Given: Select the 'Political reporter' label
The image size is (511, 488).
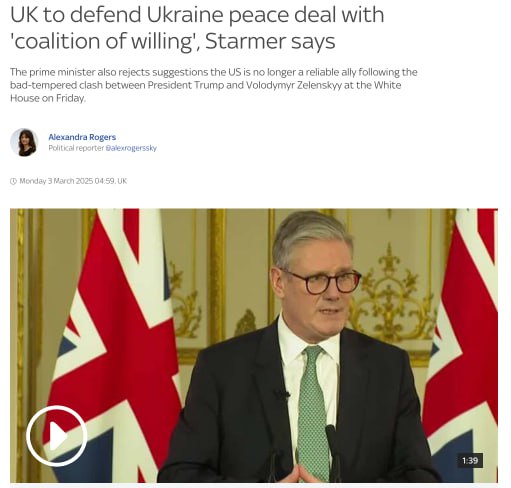Looking at the screenshot, I should (76, 148).
